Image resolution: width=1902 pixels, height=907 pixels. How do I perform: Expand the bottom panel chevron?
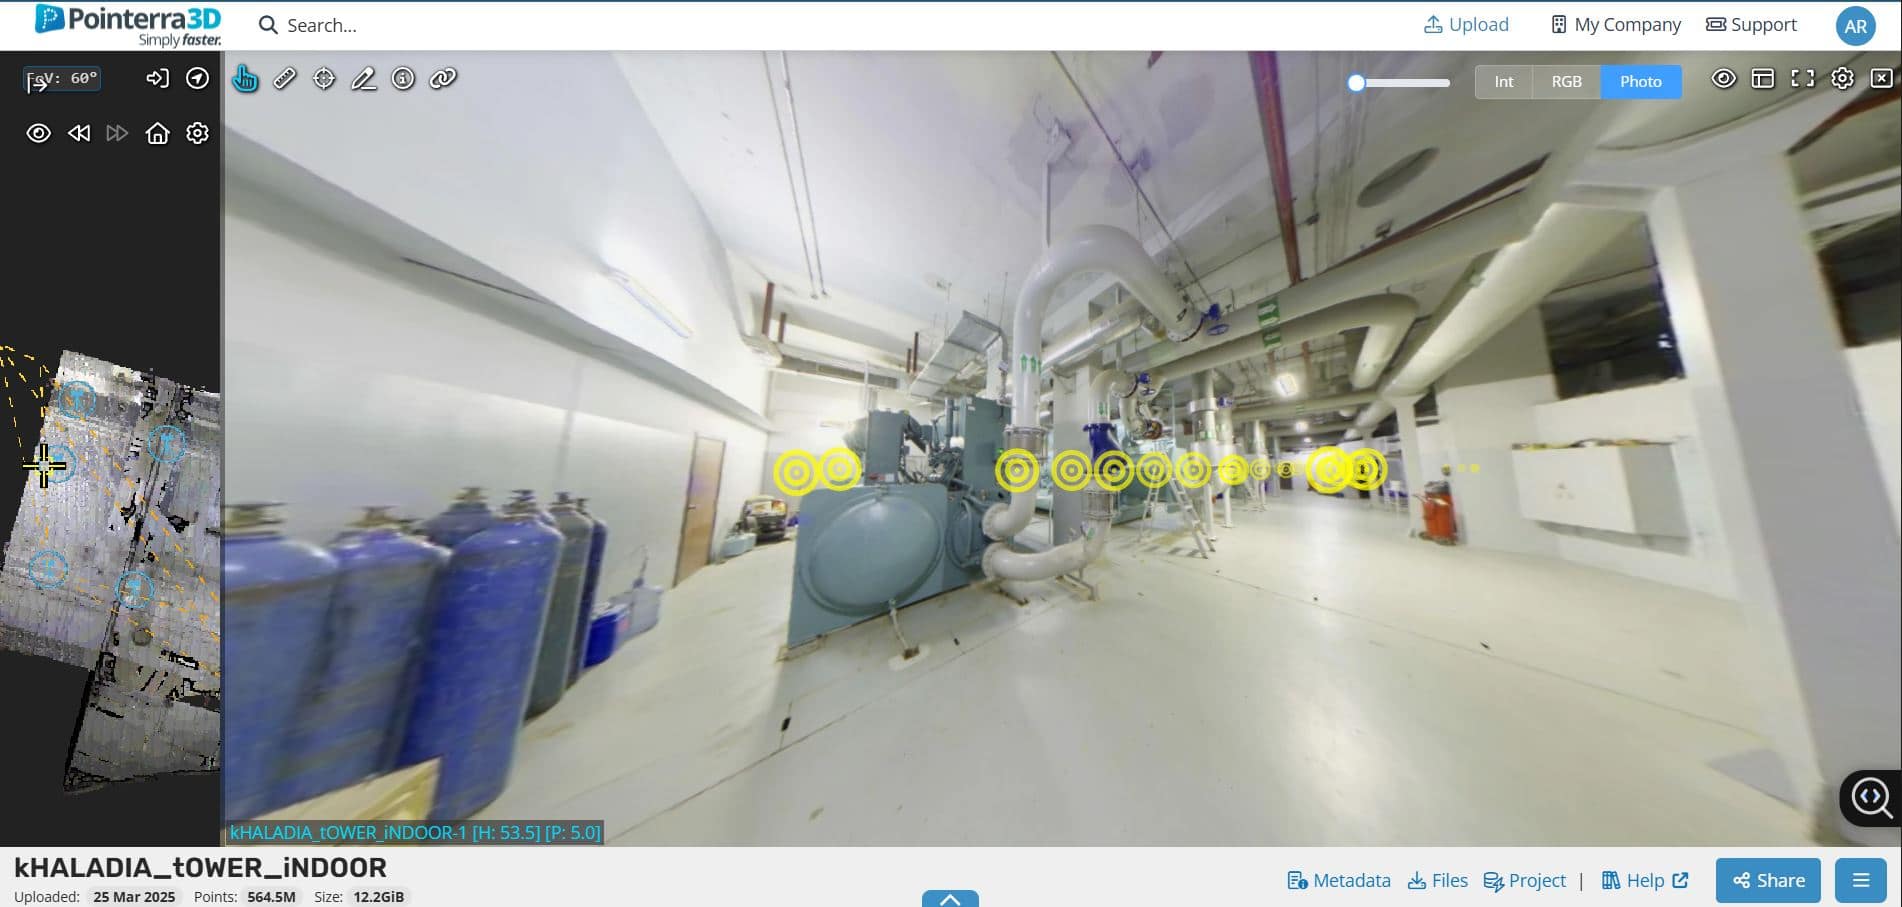(950, 898)
